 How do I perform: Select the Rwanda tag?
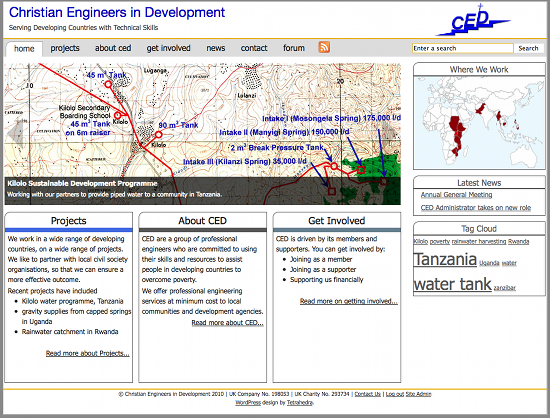tap(518, 241)
